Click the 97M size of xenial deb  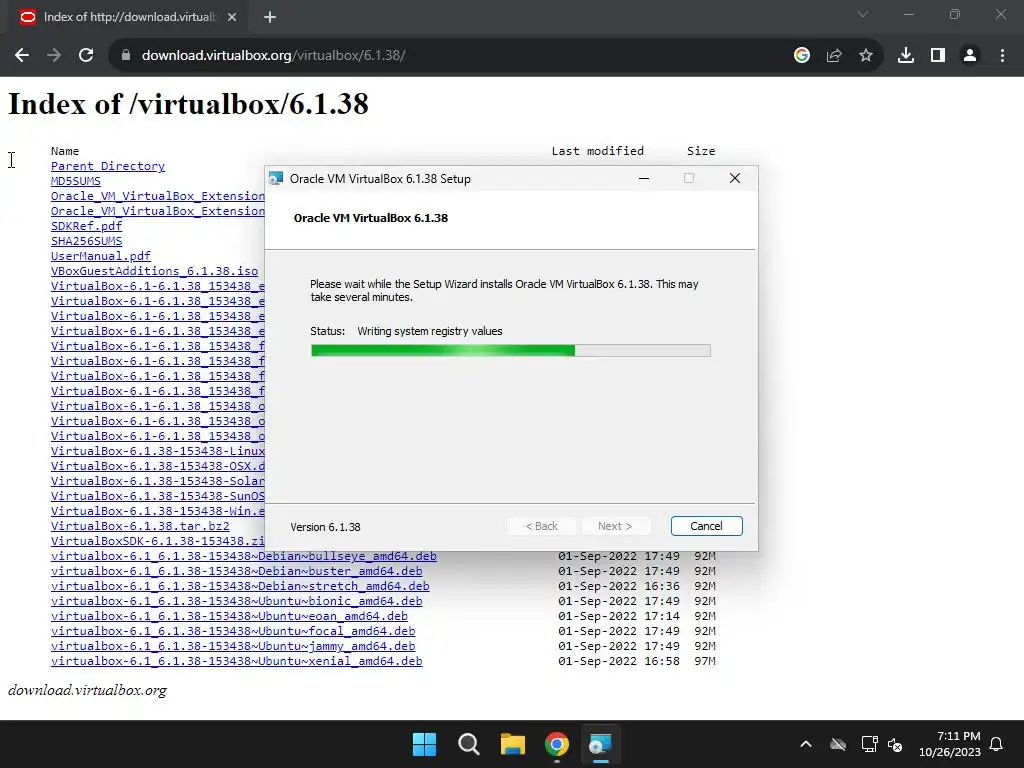click(x=705, y=661)
